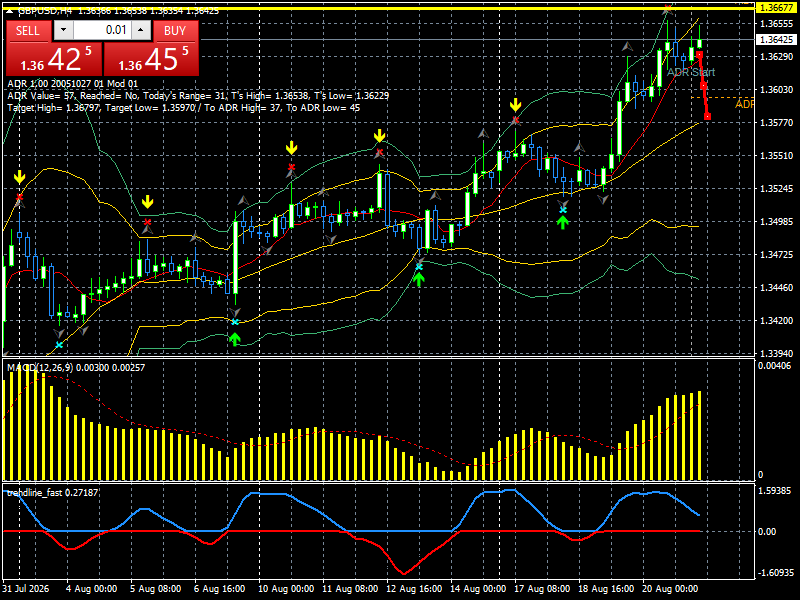
Task: Click the 1.35245 price scale value
Action: [x=776, y=188]
